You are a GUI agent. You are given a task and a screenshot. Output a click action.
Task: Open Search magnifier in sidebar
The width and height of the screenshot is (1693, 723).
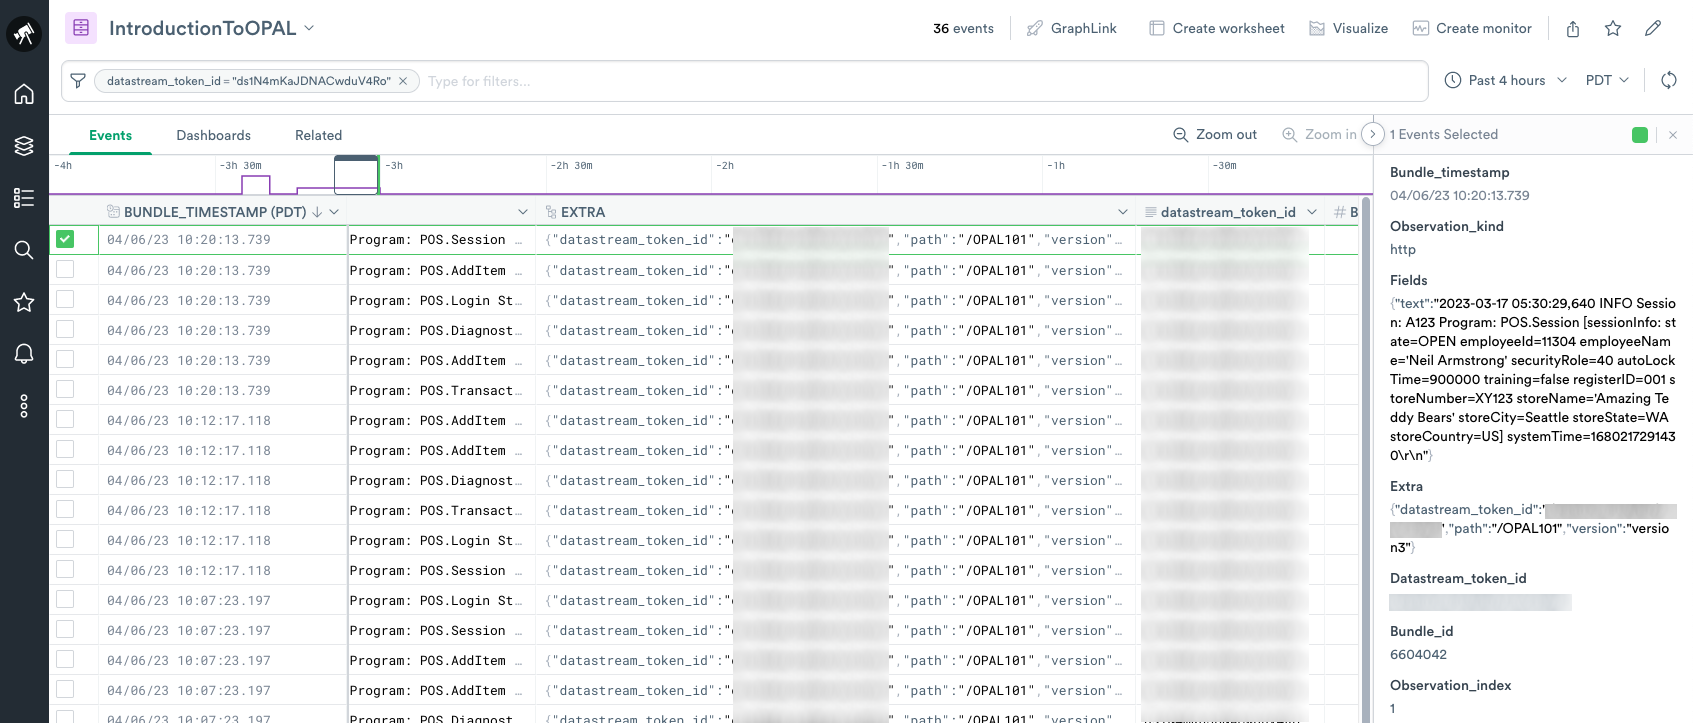(x=24, y=250)
